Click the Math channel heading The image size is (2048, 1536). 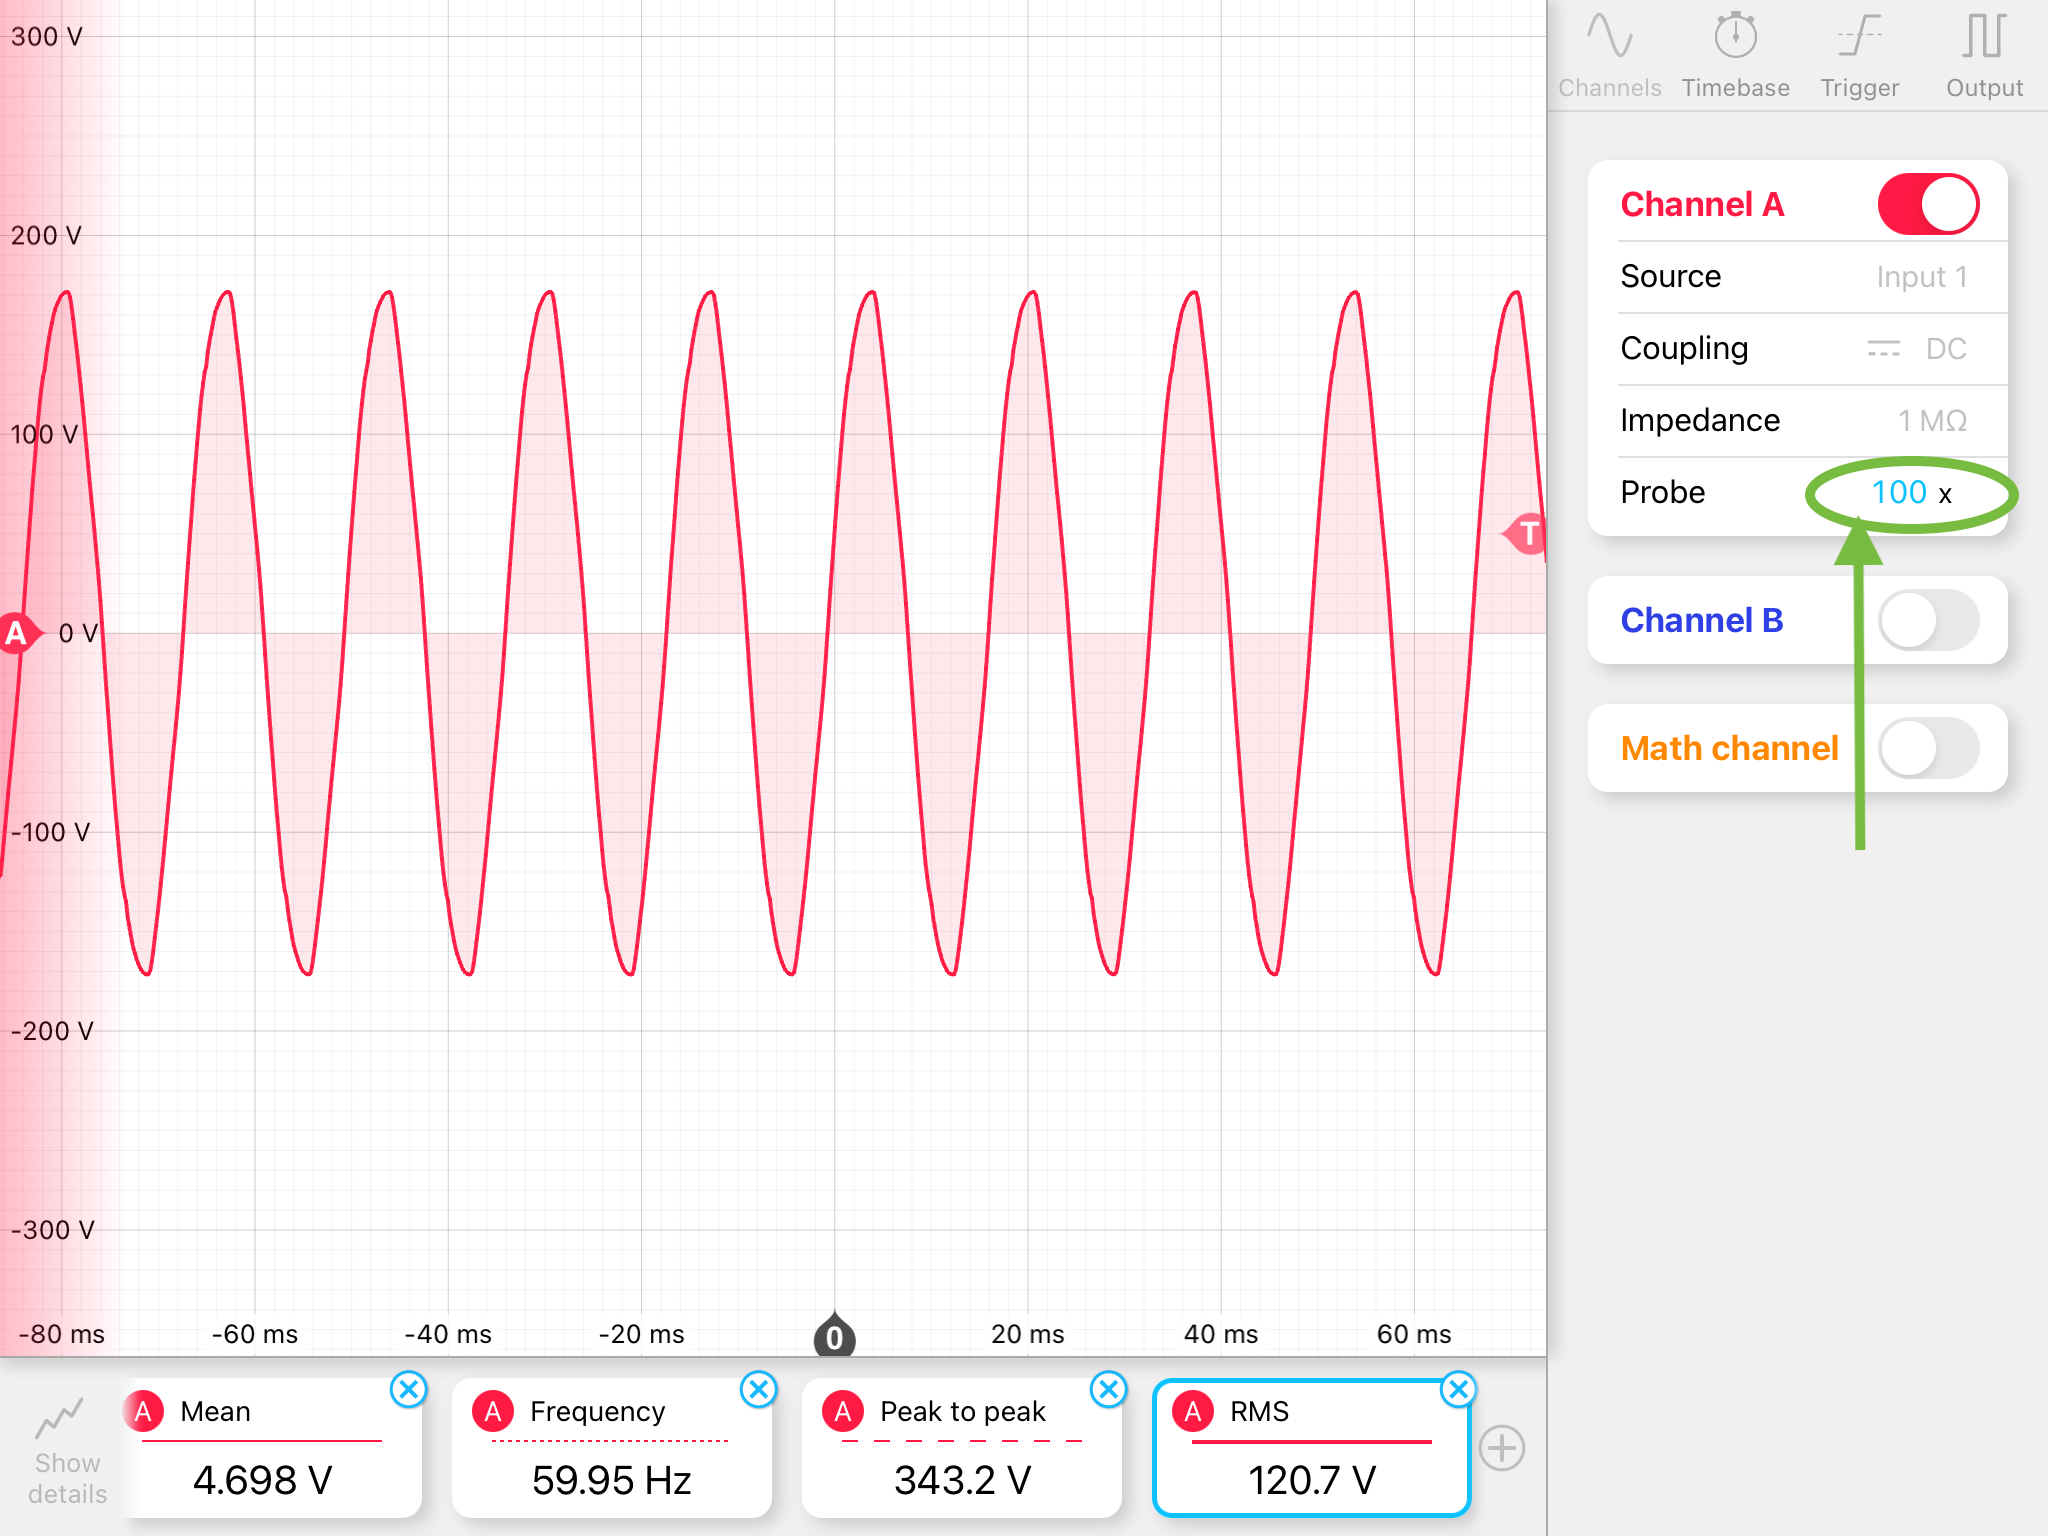[1730, 749]
